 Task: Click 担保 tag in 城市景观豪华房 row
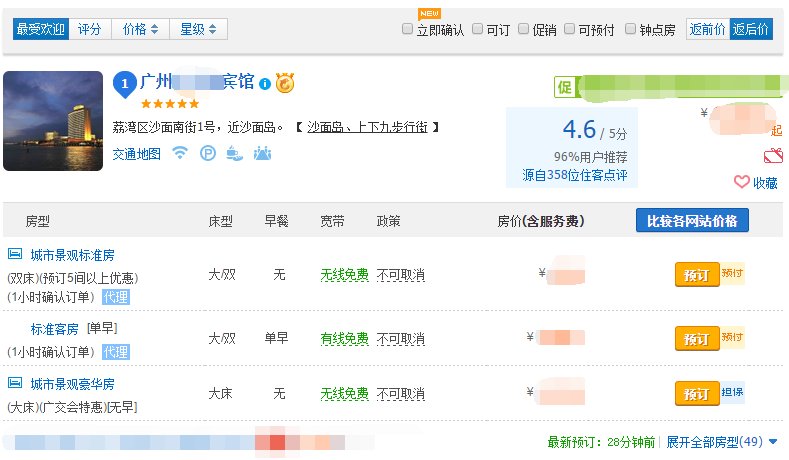pyautogui.click(x=732, y=392)
